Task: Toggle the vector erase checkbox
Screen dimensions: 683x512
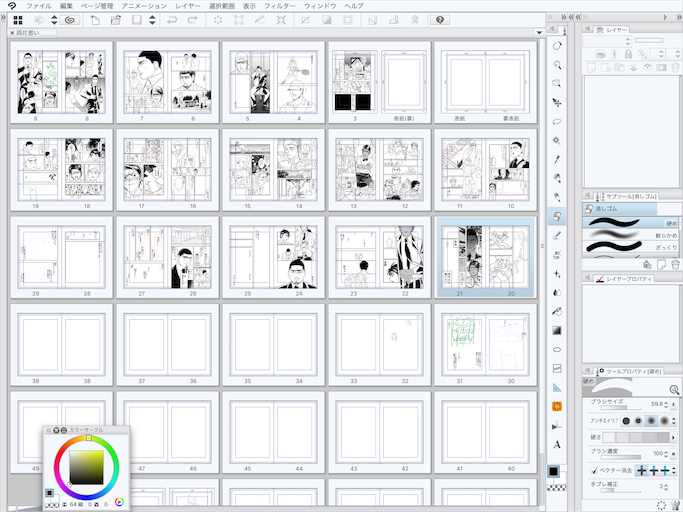Action: click(594, 471)
